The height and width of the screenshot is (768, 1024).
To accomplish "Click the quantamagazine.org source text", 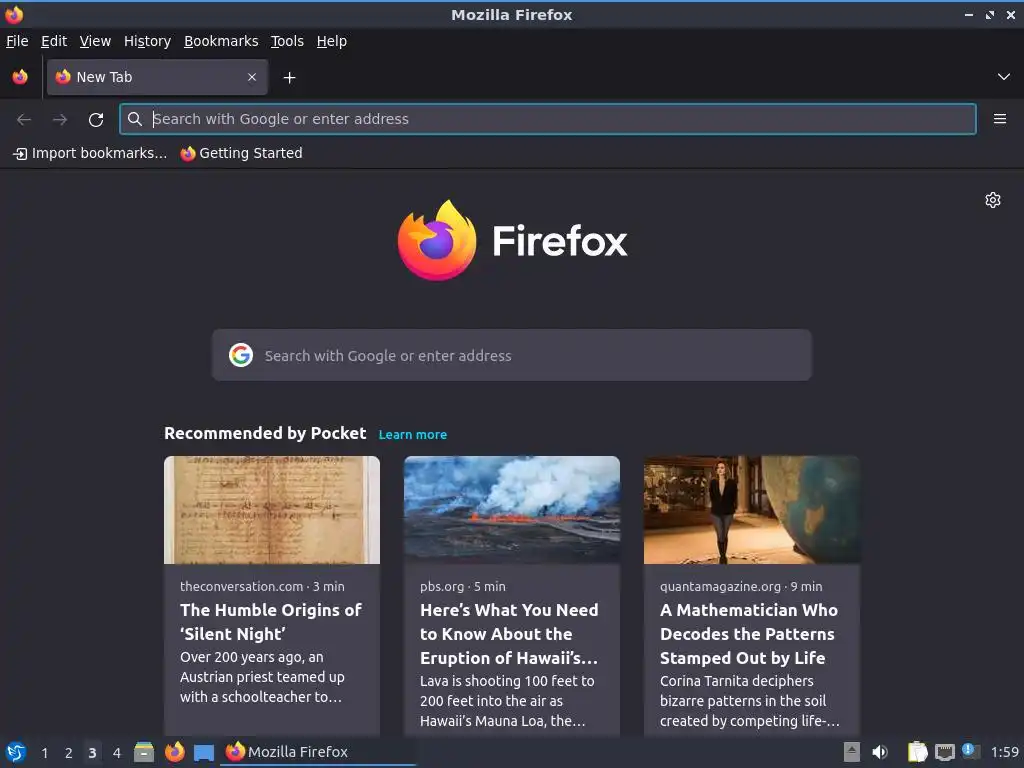I will click(720, 586).
